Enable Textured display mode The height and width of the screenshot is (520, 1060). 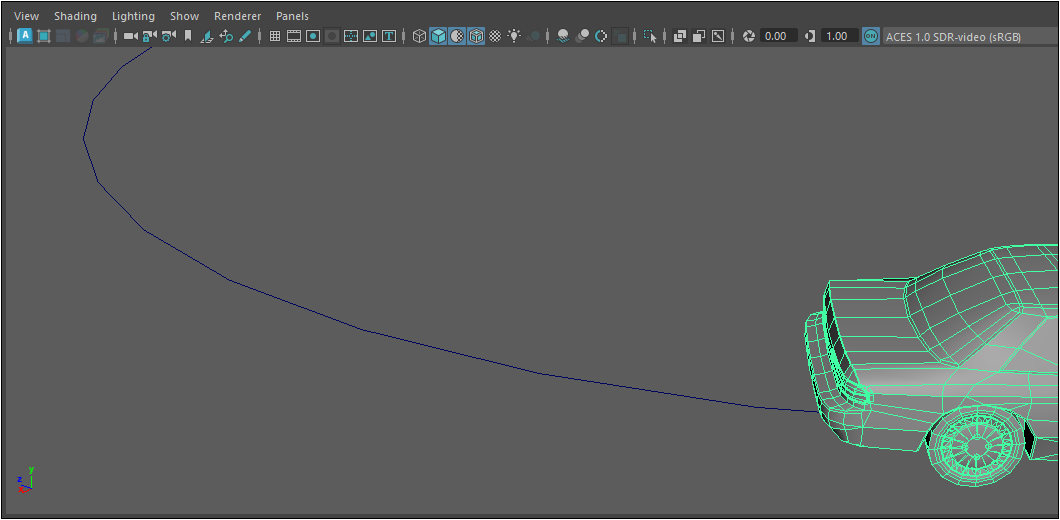(495, 36)
